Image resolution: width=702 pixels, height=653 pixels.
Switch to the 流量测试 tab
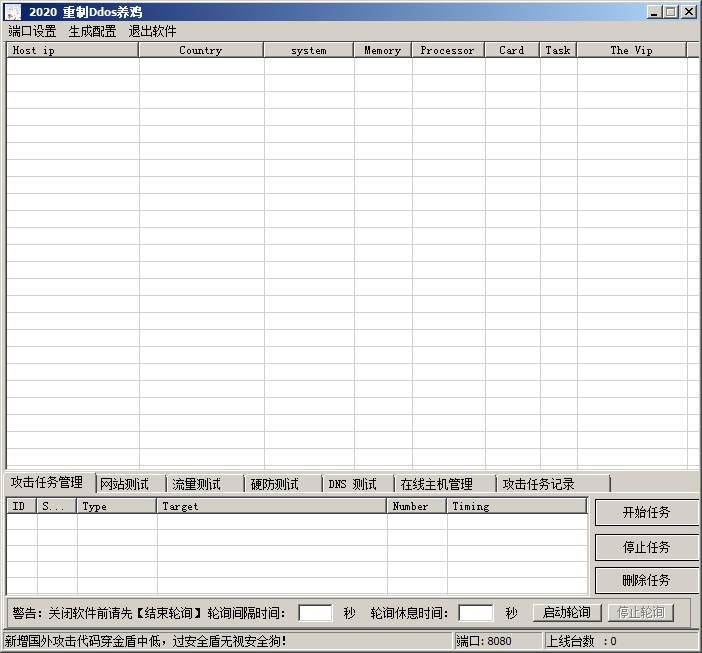coord(196,484)
